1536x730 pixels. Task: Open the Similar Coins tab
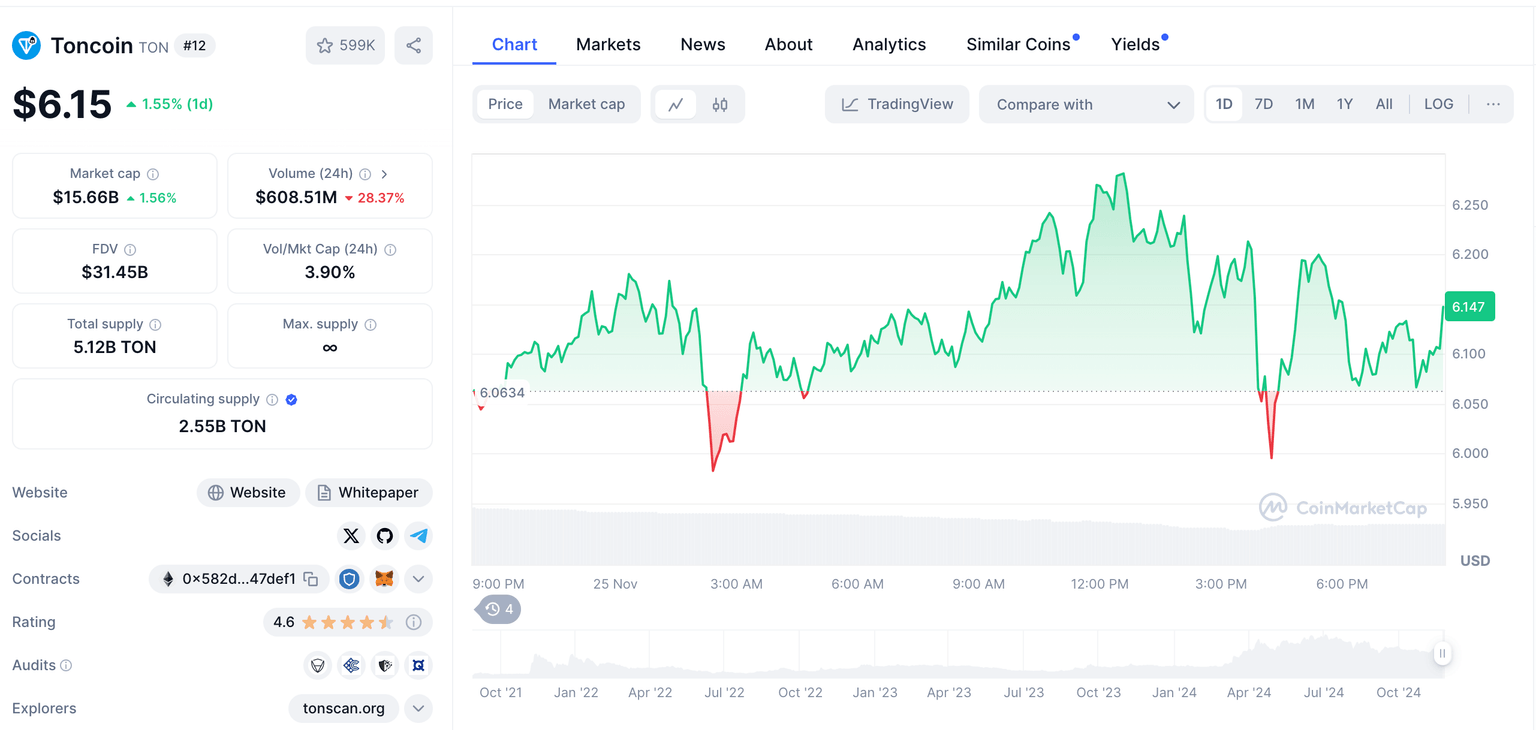tap(1018, 45)
